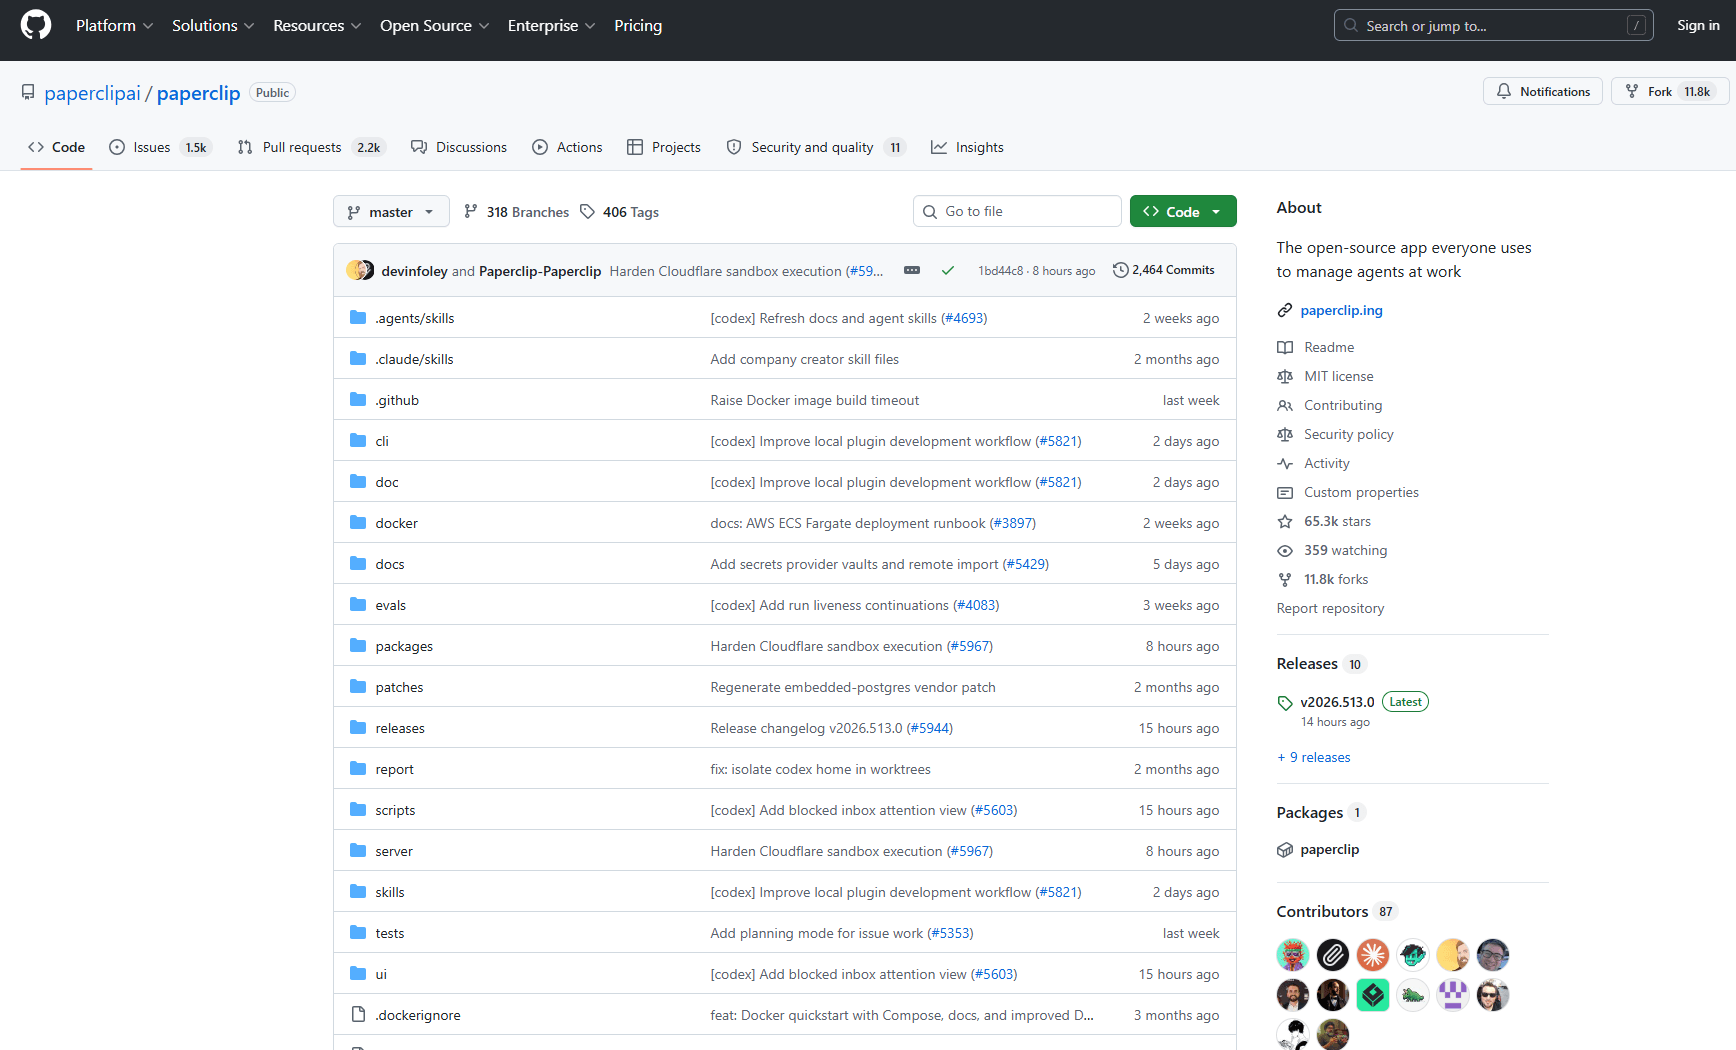Switch to the Issues tab
This screenshot has width=1736, height=1050.
pyautogui.click(x=159, y=147)
